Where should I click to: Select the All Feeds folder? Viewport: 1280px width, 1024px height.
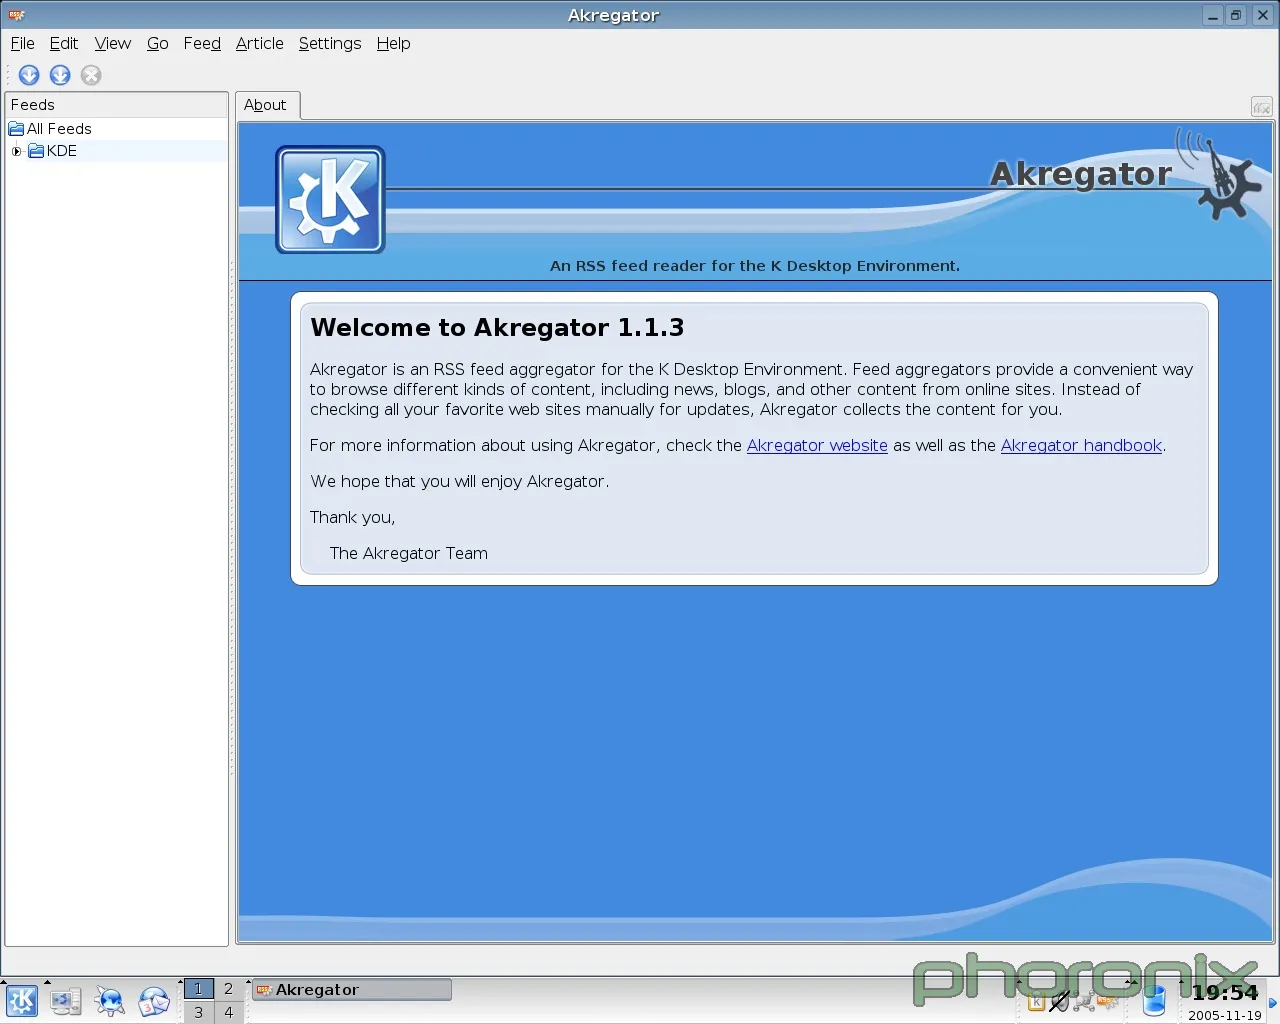click(59, 129)
